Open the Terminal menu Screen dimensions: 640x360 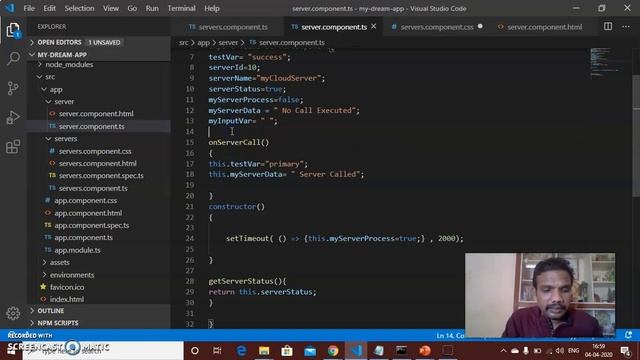tap(181, 8)
